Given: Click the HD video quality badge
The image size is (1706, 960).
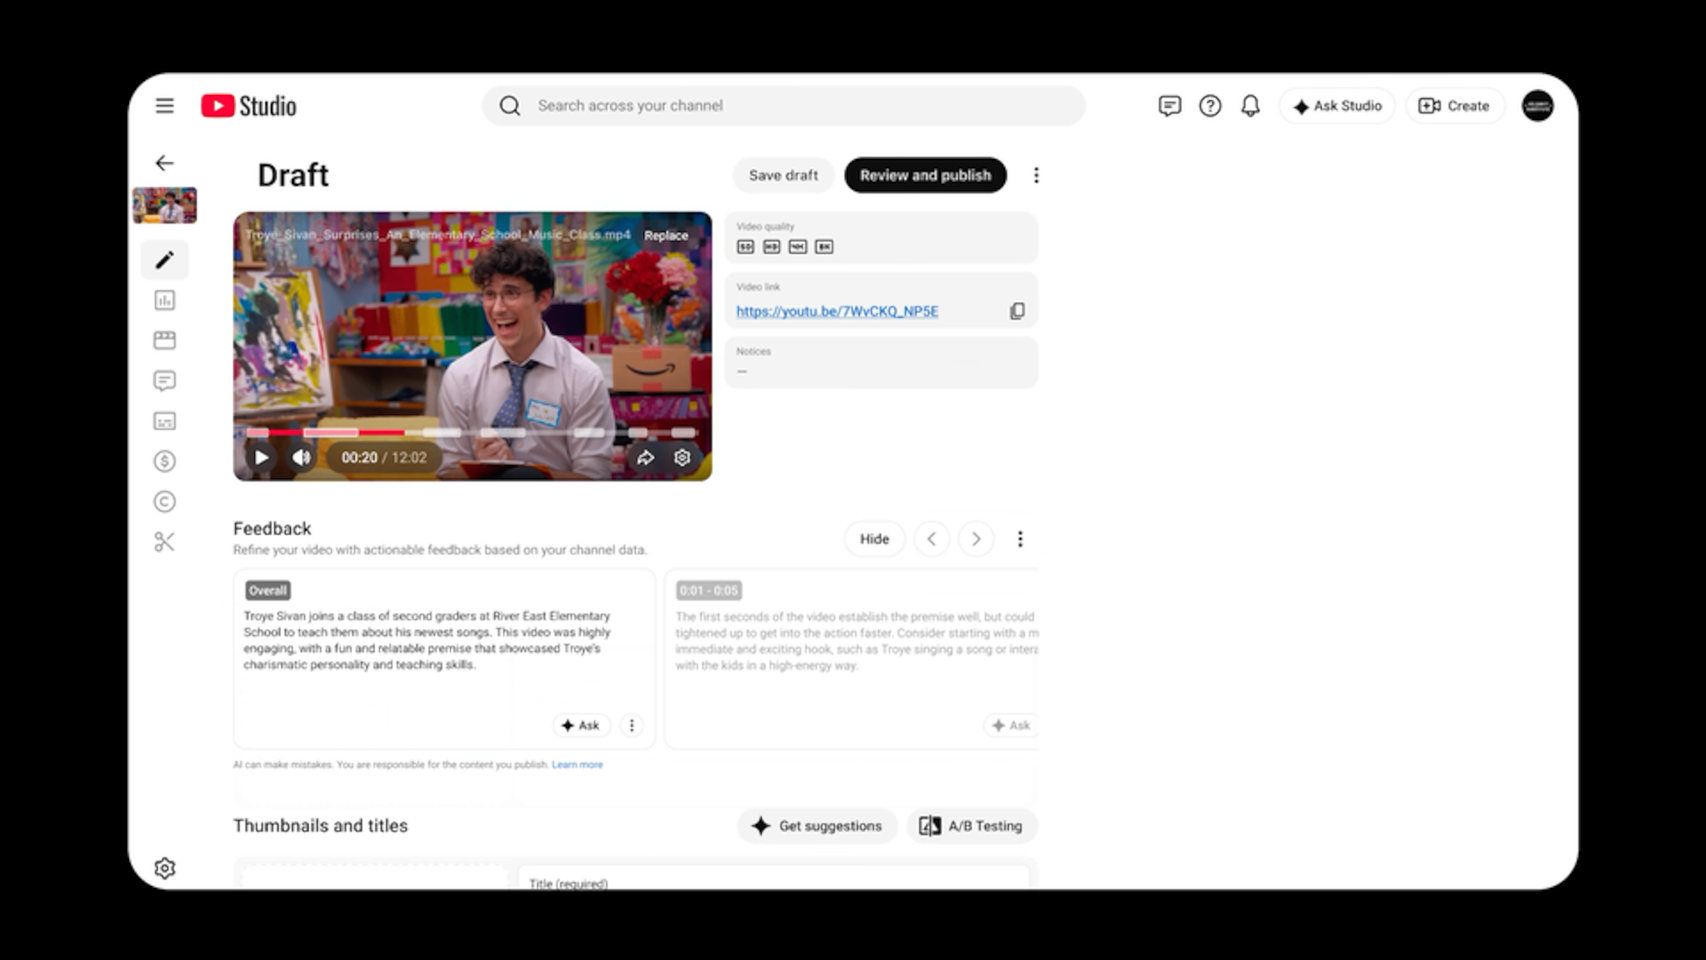Looking at the screenshot, I should pyautogui.click(x=771, y=247).
